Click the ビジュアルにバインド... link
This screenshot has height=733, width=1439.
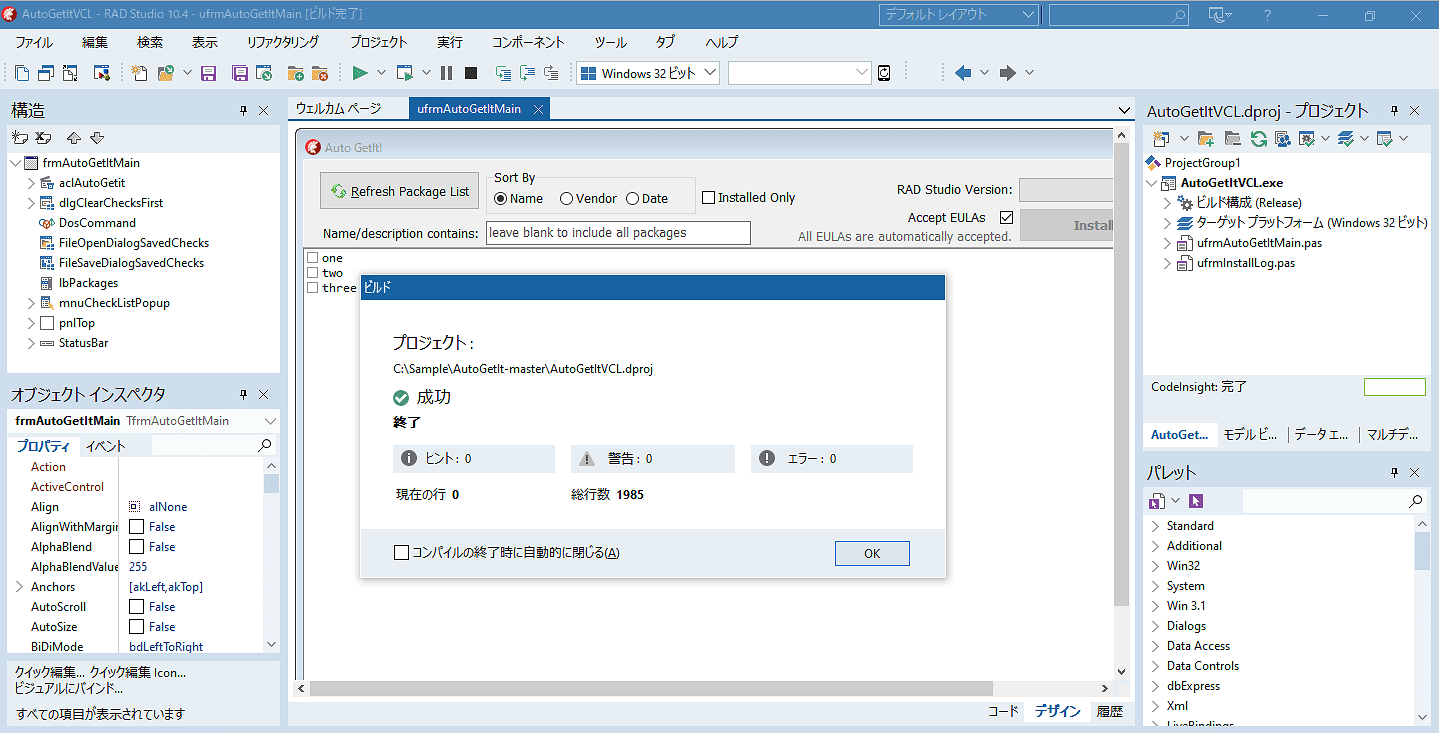pyautogui.click(x=69, y=688)
